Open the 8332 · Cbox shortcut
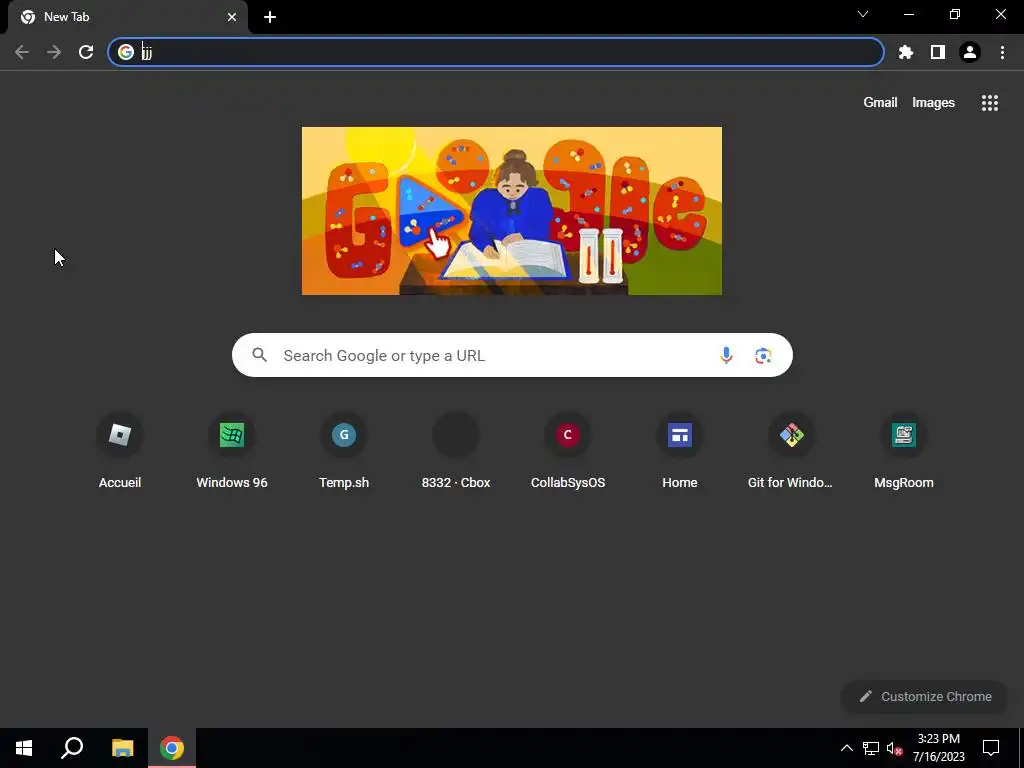1024x768 pixels. [456, 451]
